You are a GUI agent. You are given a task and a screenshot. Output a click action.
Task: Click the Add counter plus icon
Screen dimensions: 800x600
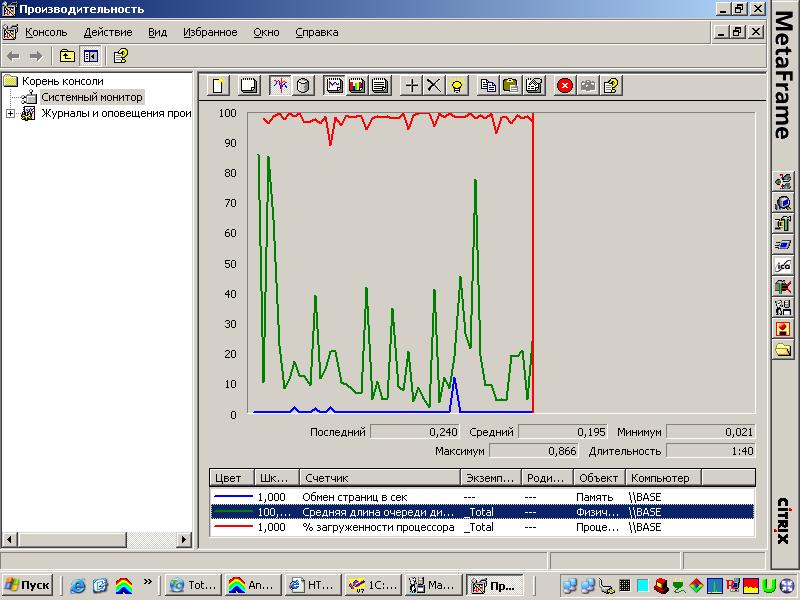click(x=411, y=86)
